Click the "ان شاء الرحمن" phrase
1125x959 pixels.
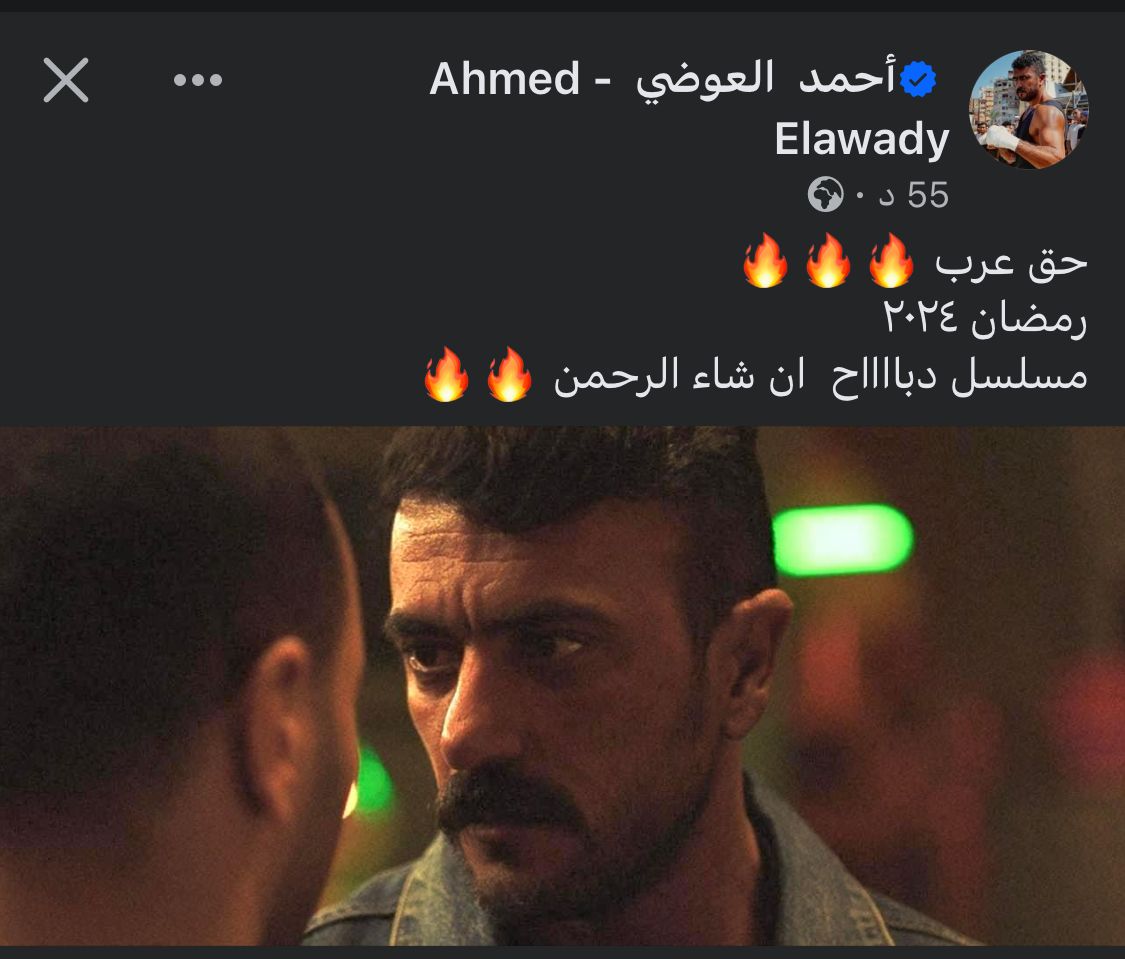click(x=679, y=375)
